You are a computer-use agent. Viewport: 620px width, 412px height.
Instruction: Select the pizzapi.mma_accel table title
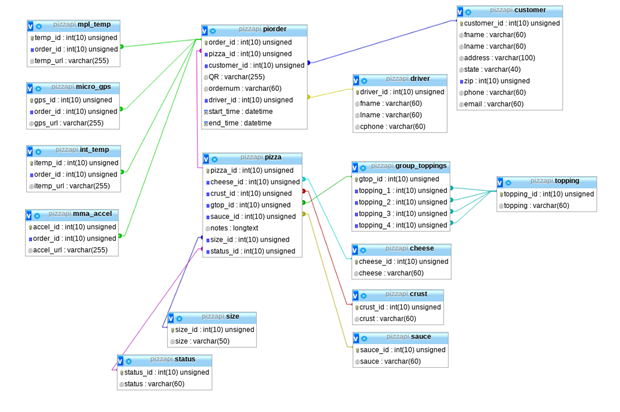[80, 214]
